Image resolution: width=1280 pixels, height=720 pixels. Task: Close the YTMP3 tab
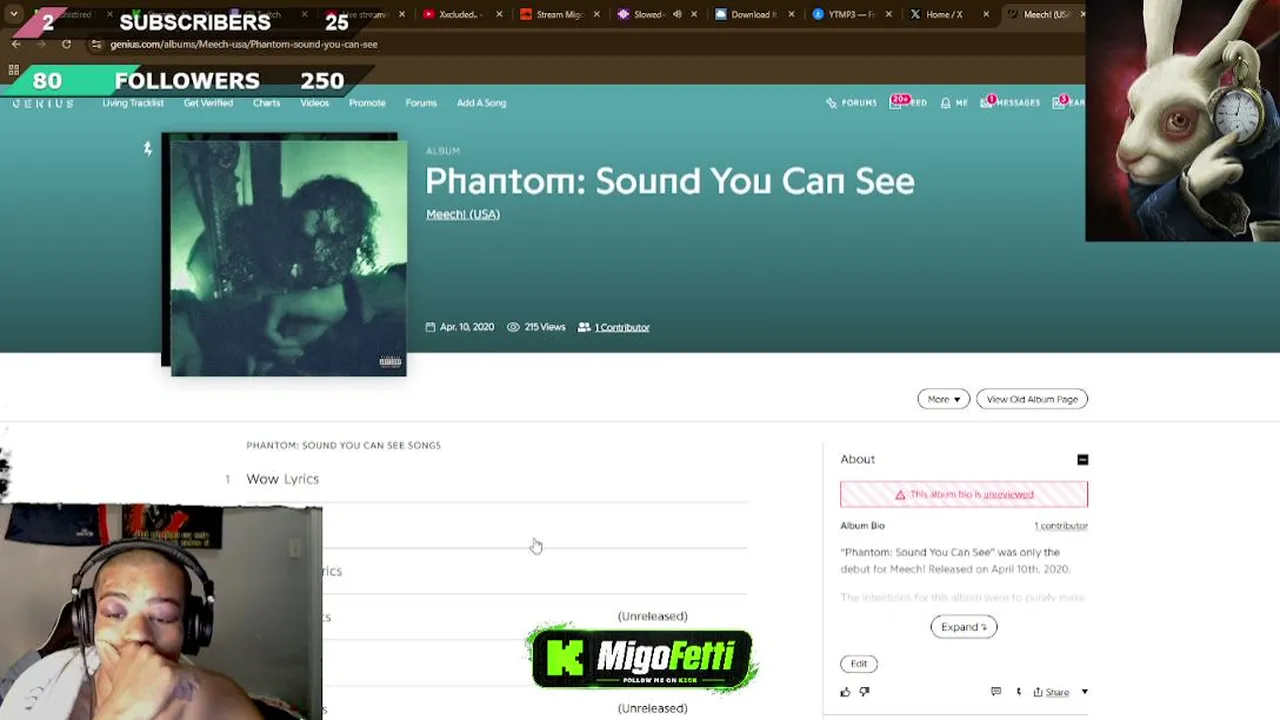[x=888, y=15]
